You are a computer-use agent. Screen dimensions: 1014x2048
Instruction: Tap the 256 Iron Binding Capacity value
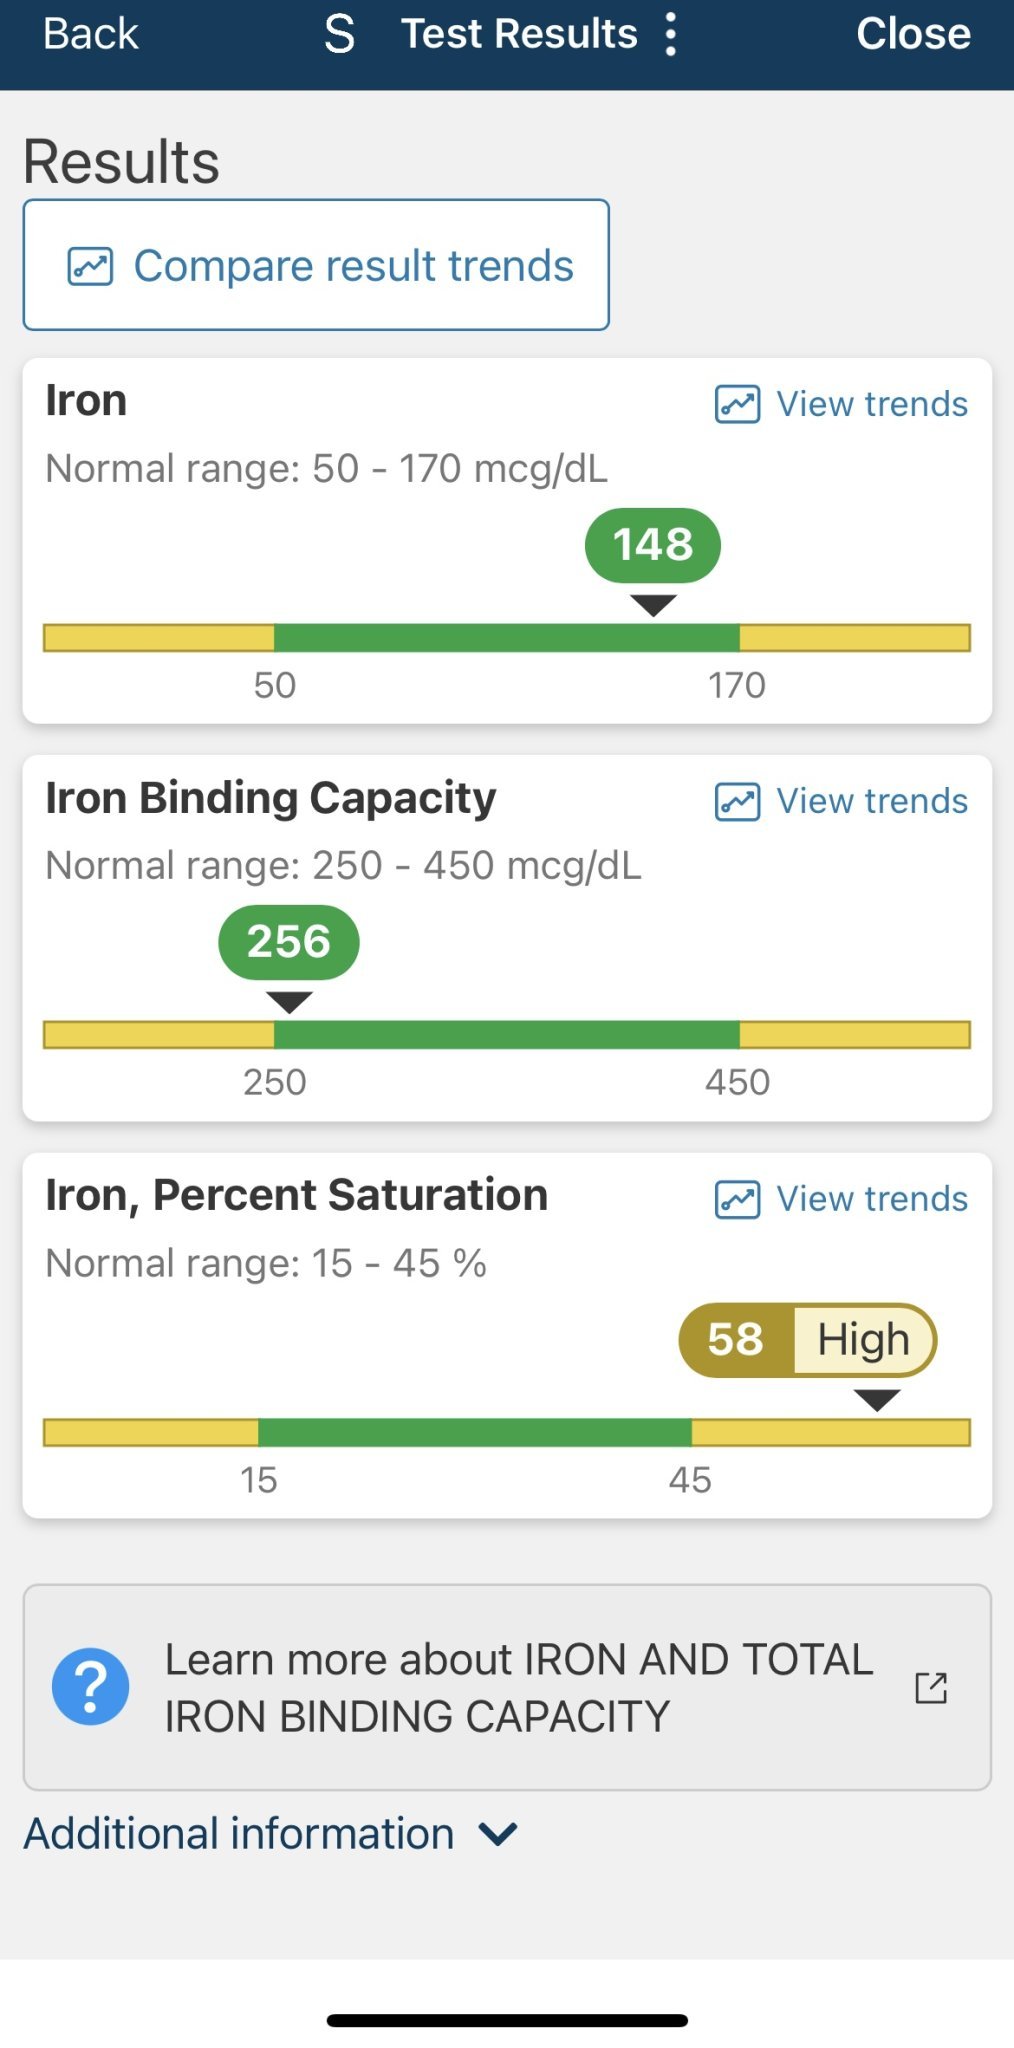tap(289, 942)
